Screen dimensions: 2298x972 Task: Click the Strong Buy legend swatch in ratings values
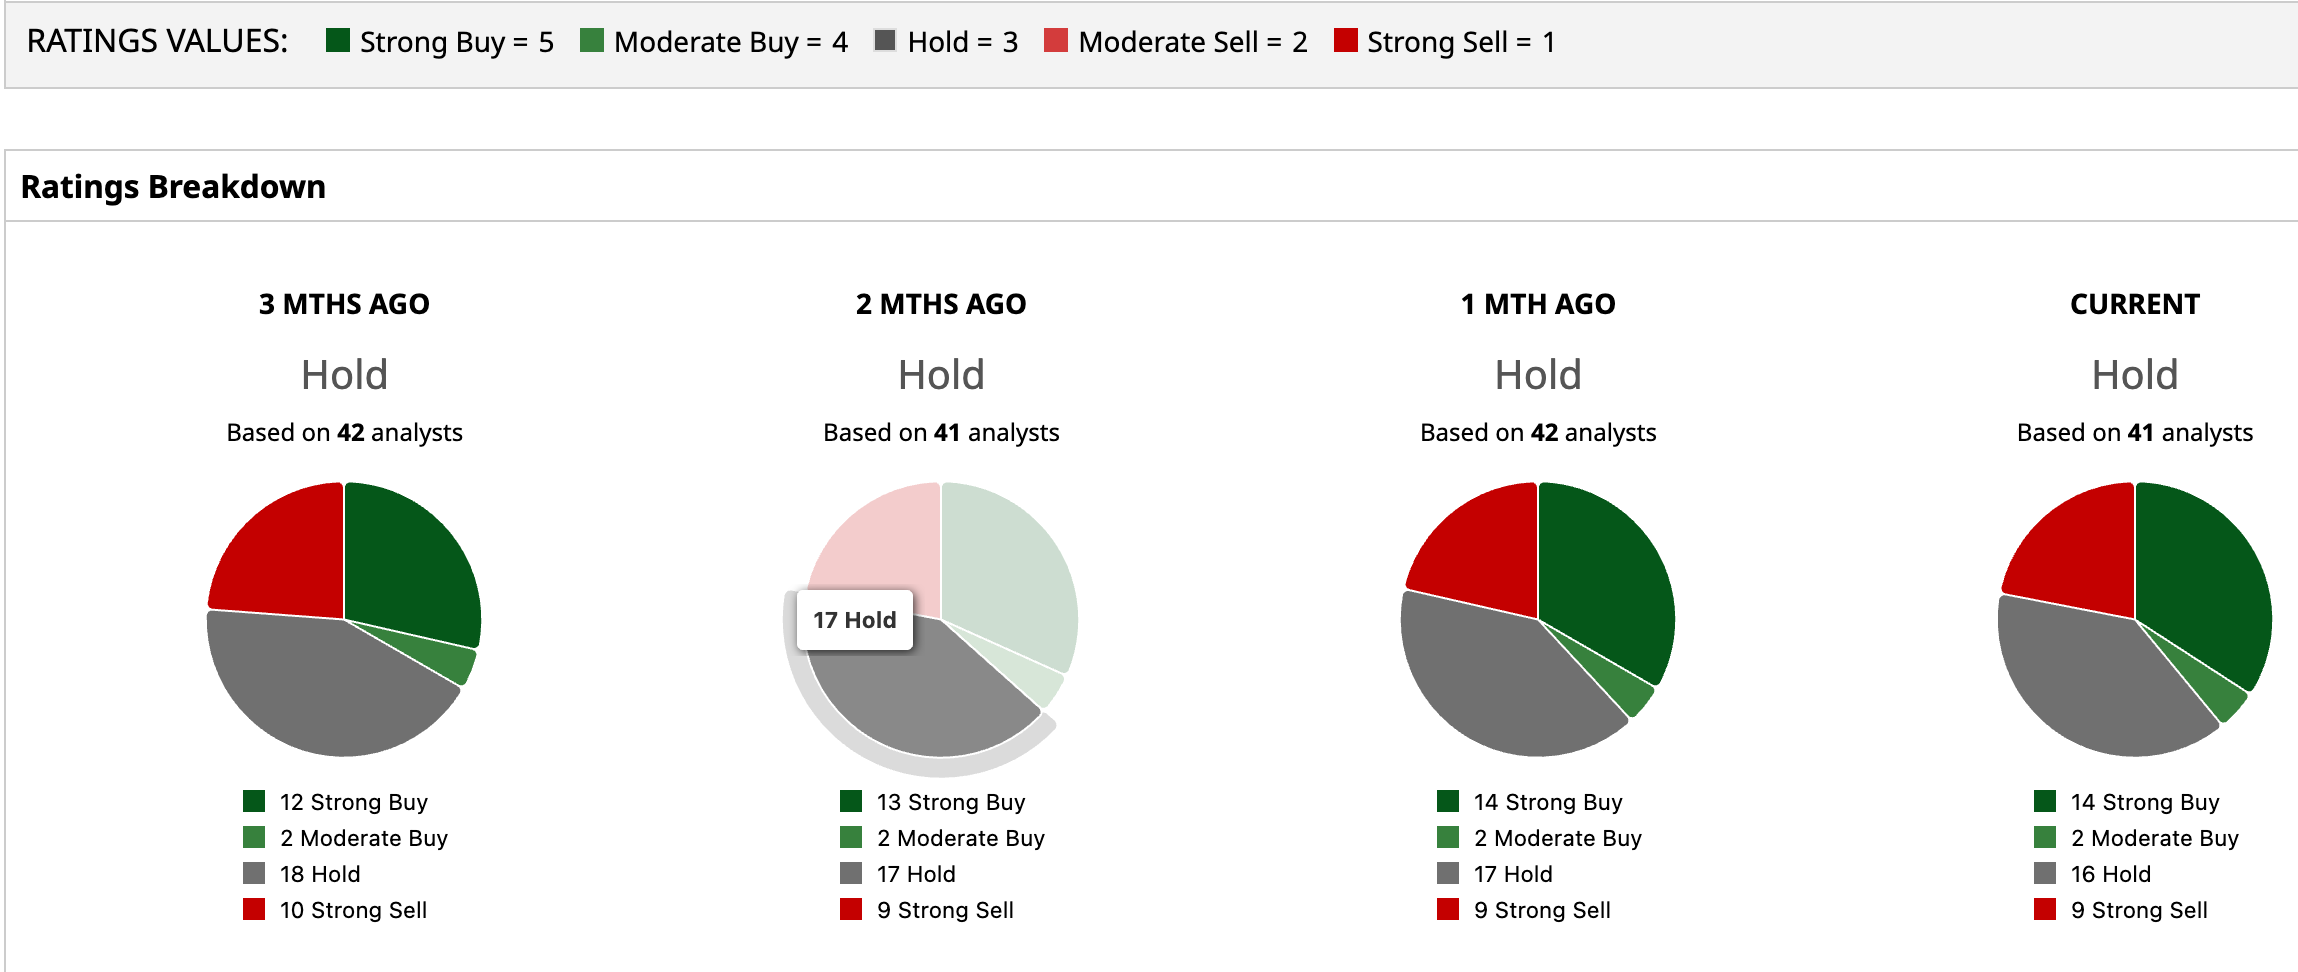tap(338, 41)
